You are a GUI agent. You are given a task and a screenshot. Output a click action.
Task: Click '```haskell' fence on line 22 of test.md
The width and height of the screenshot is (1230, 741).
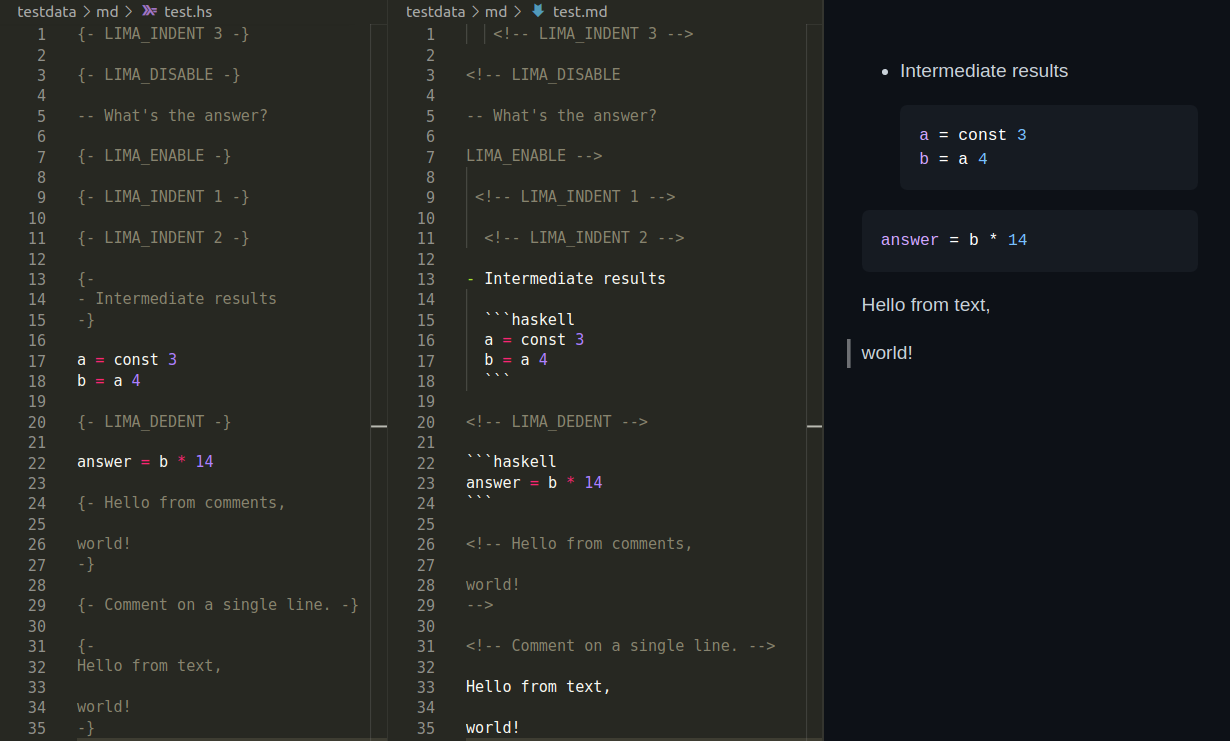(511, 462)
